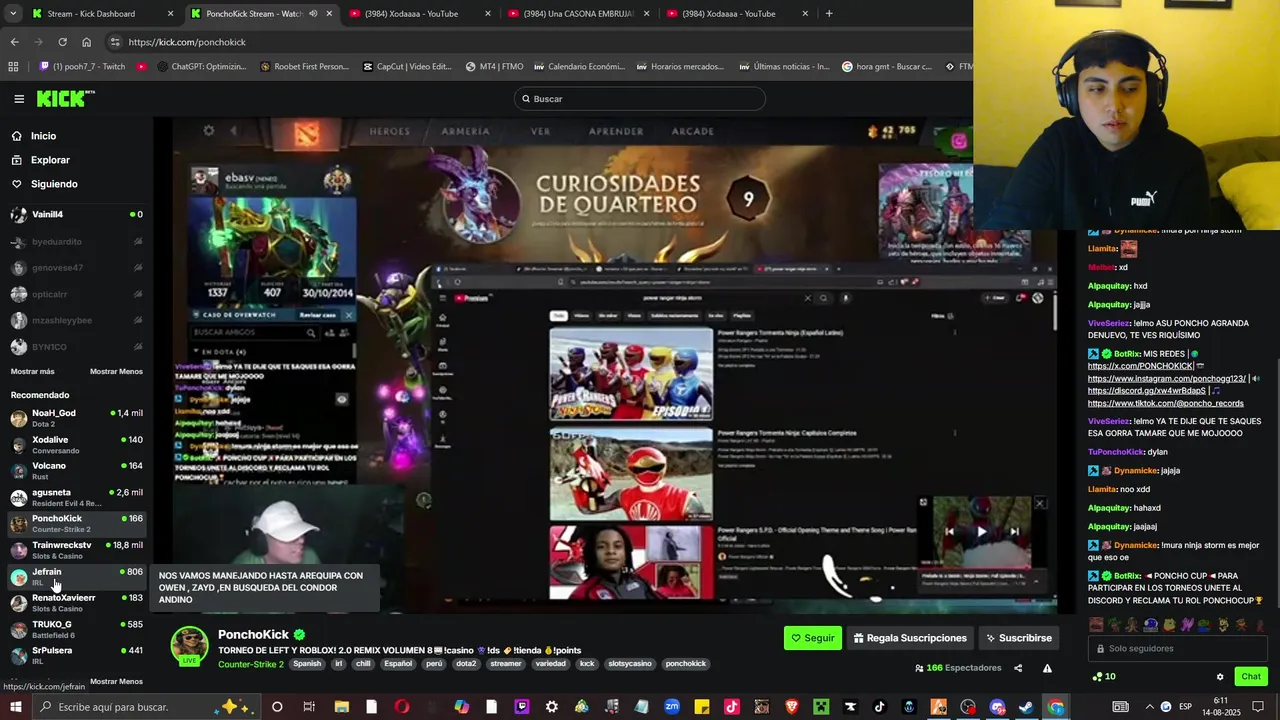Open Instagram ponchogg123 link in chat
Image resolution: width=1280 pixels, height=720 pixels.
click(1167, 379)
